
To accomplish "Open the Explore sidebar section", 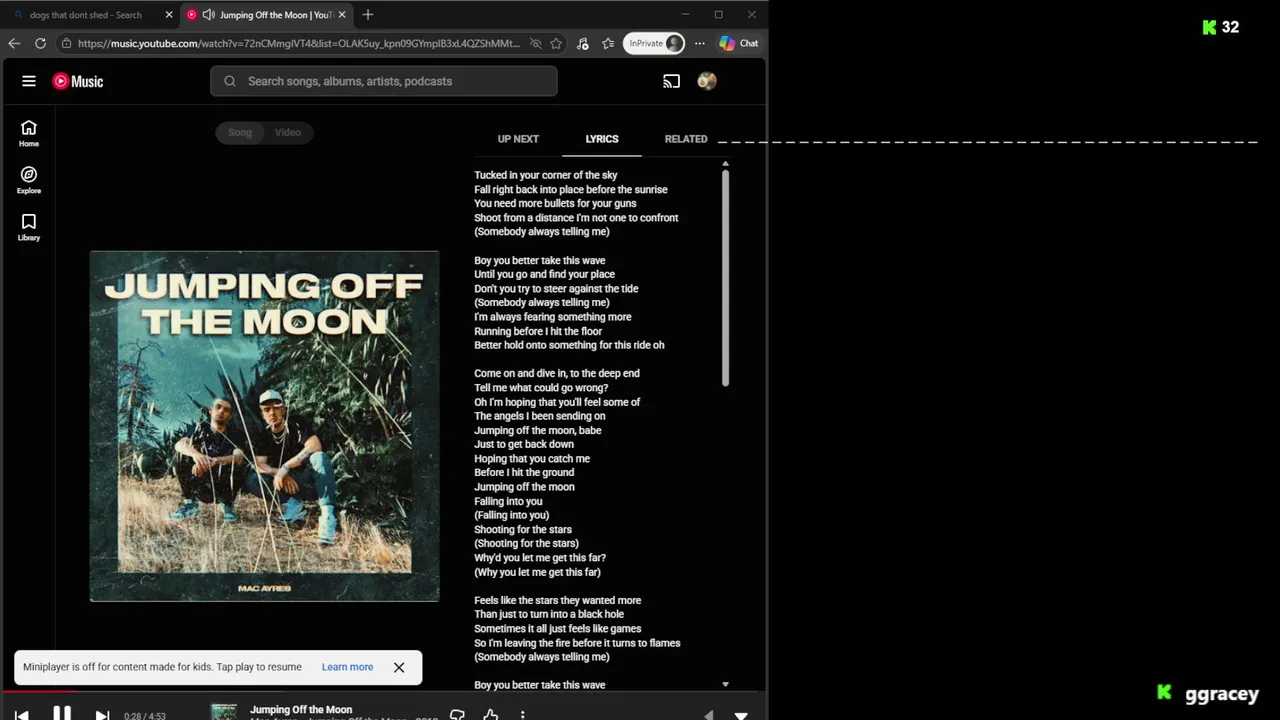I will tap(29, 180).
